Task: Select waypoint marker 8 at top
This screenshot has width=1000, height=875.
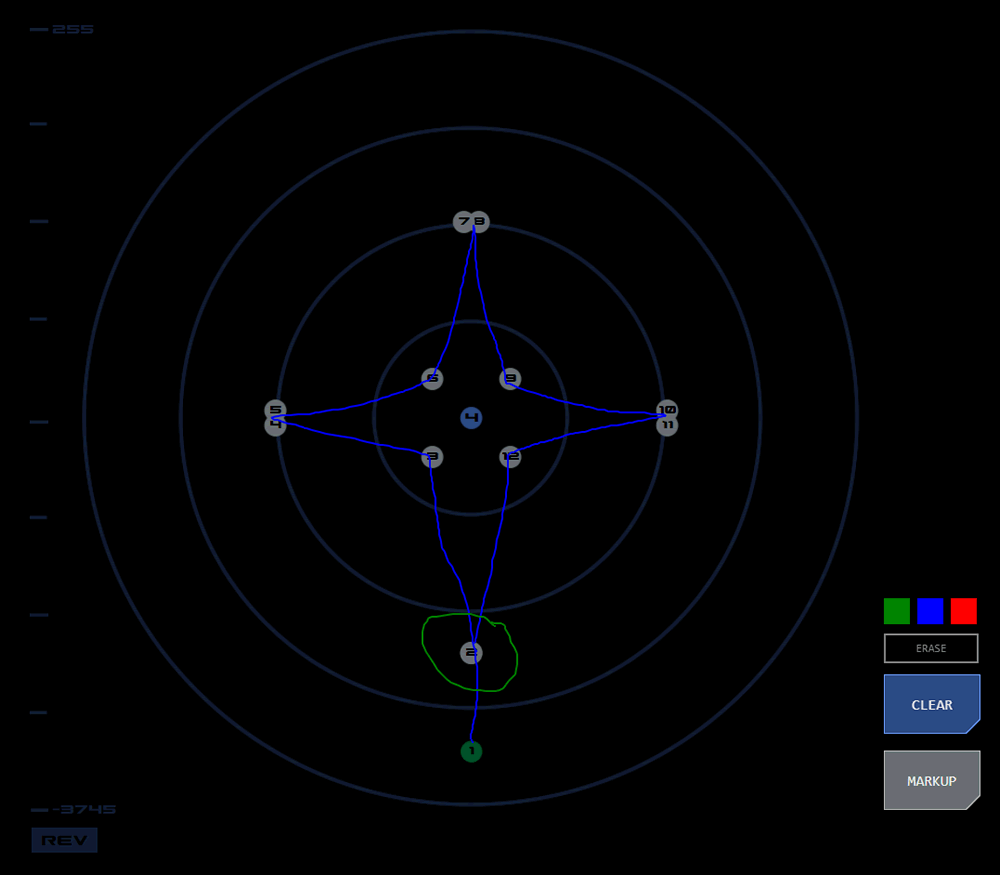Action: [480, 222]
